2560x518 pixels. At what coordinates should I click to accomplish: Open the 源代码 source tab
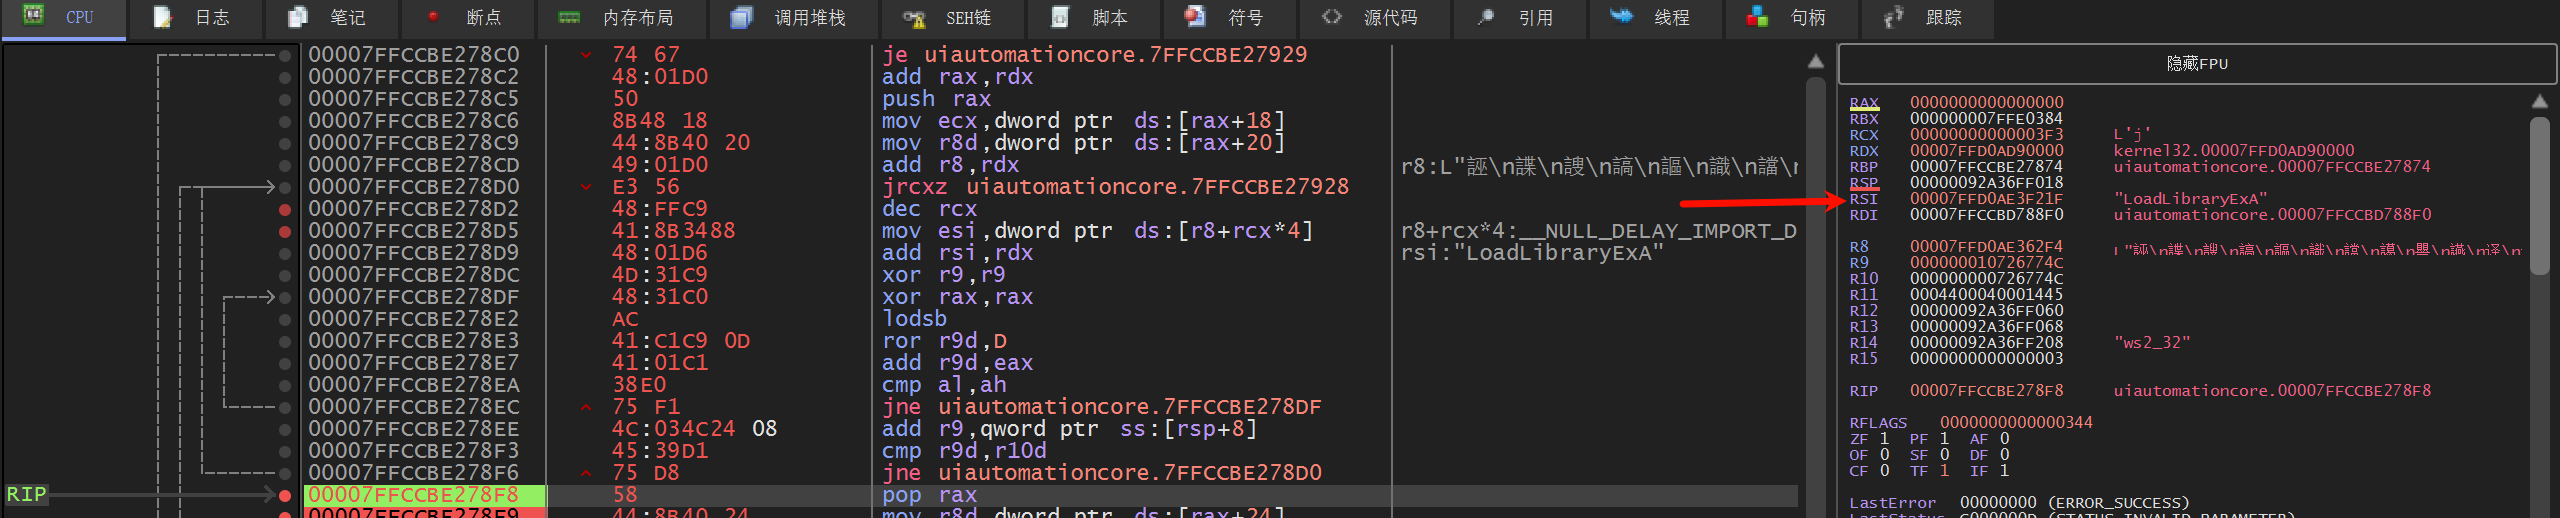click(1375, 18)
